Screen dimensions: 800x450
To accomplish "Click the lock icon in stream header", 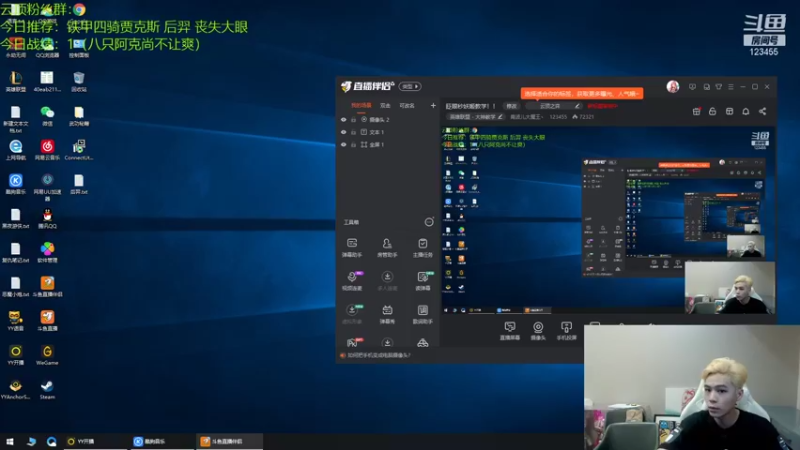I will coord(713,111).
